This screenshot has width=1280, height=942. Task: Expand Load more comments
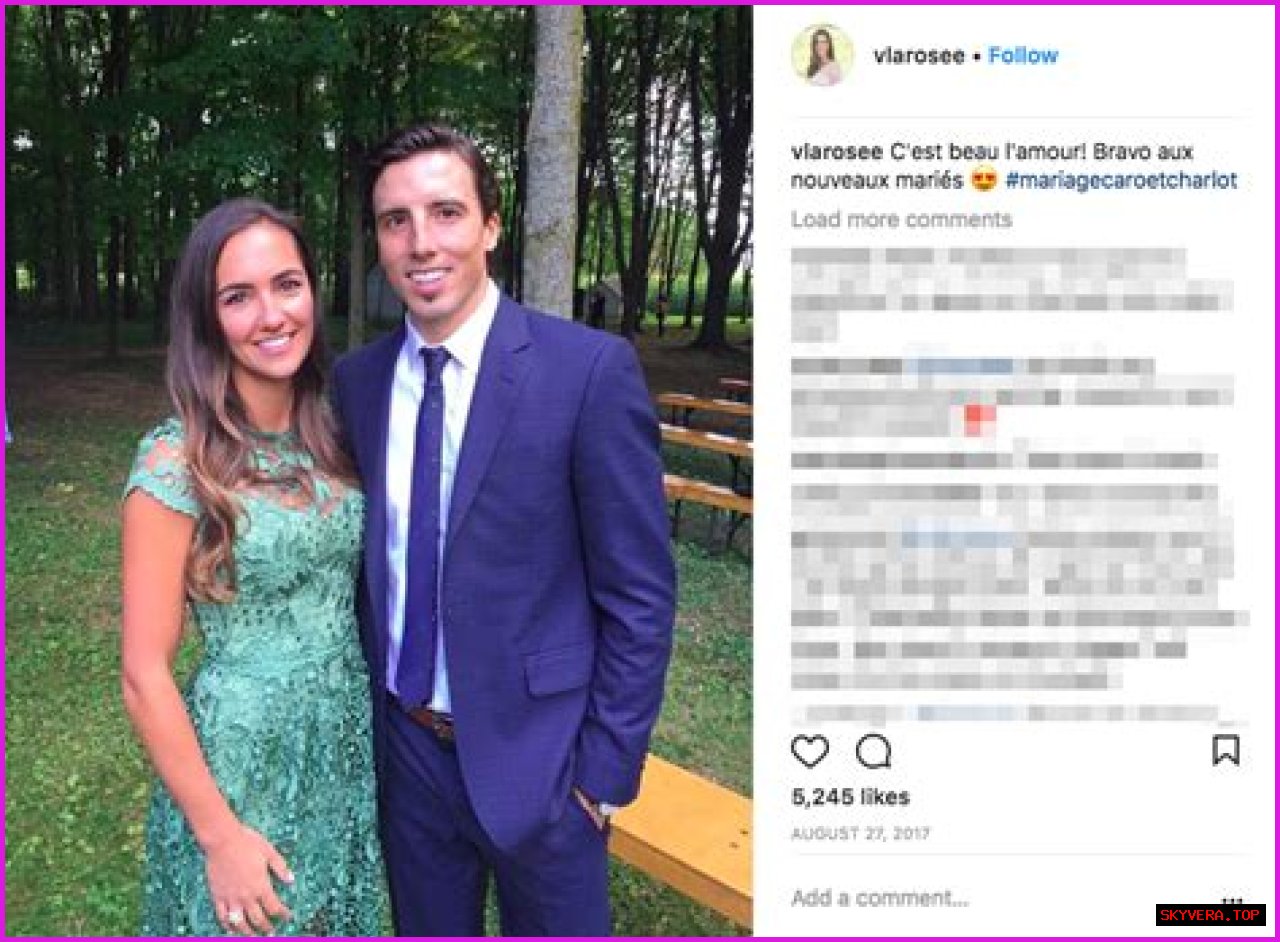point(902,219)
